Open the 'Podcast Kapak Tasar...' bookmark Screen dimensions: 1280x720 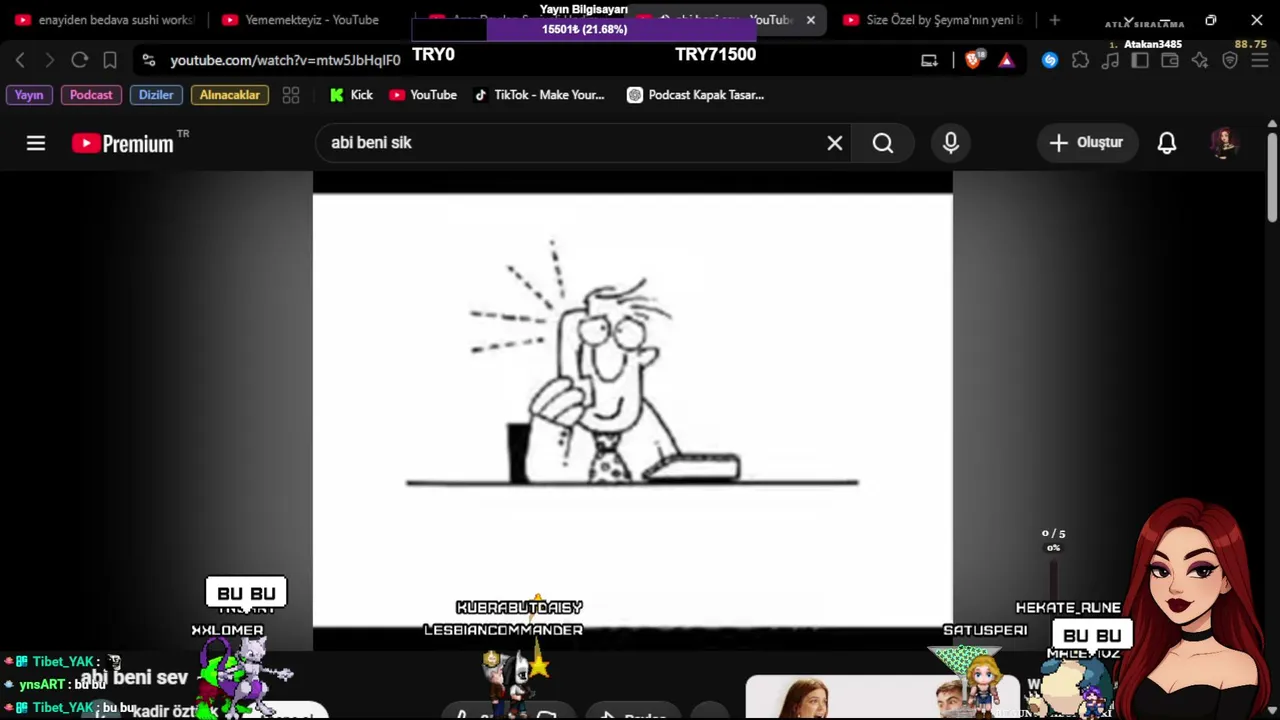tap(695, 95)
